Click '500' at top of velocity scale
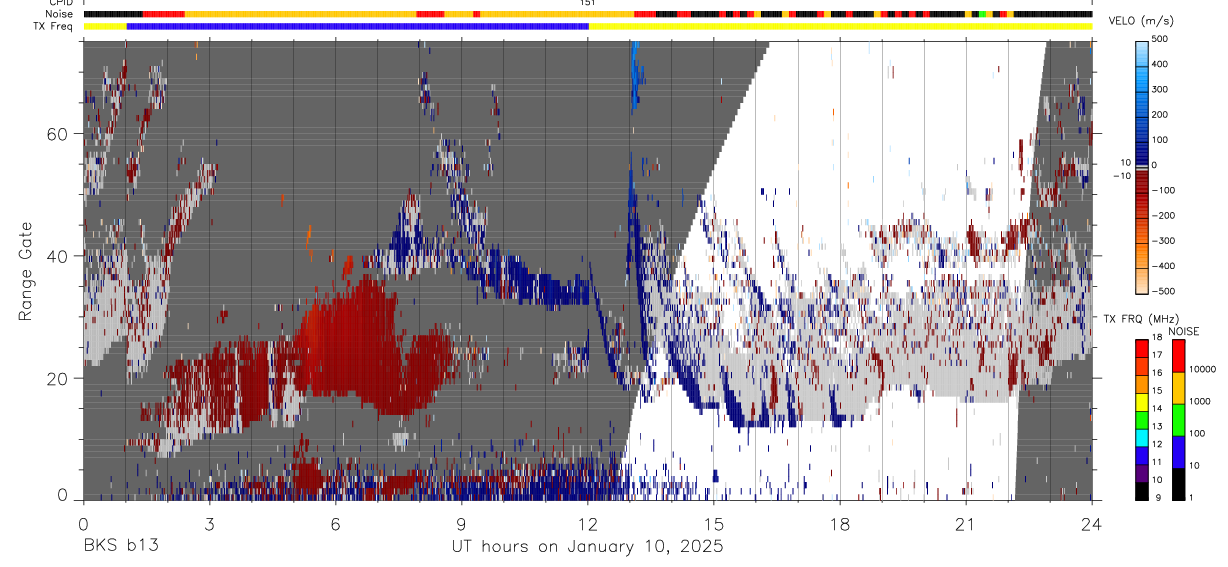Image resolution: width=1228 pixels, height=567 pixels. click(x=1160, y=39)
